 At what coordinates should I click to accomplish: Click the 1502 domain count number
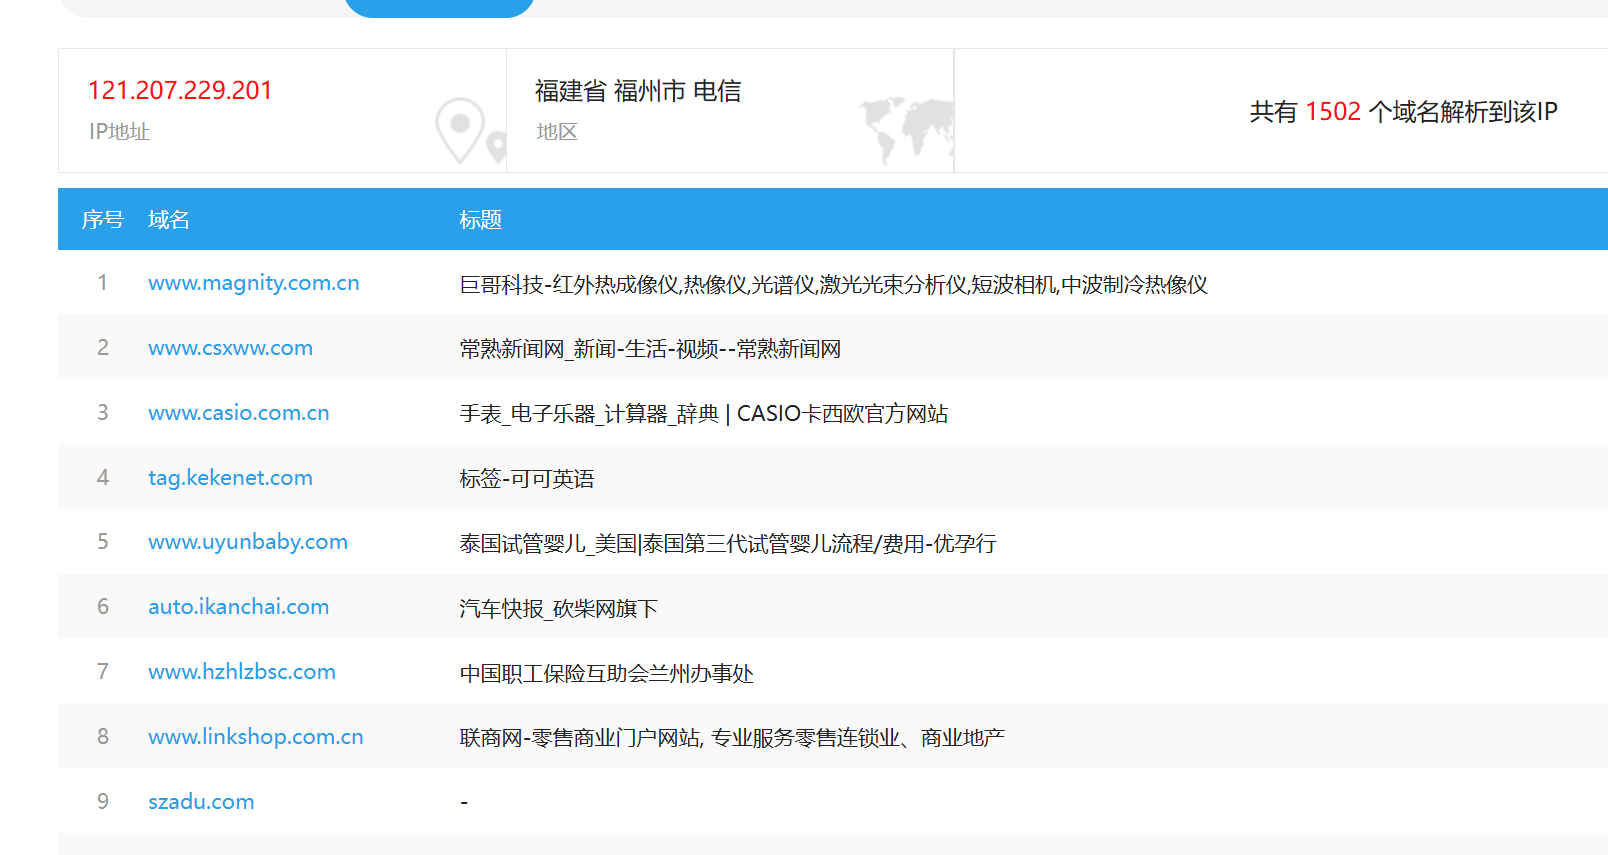click(1333, 111)
